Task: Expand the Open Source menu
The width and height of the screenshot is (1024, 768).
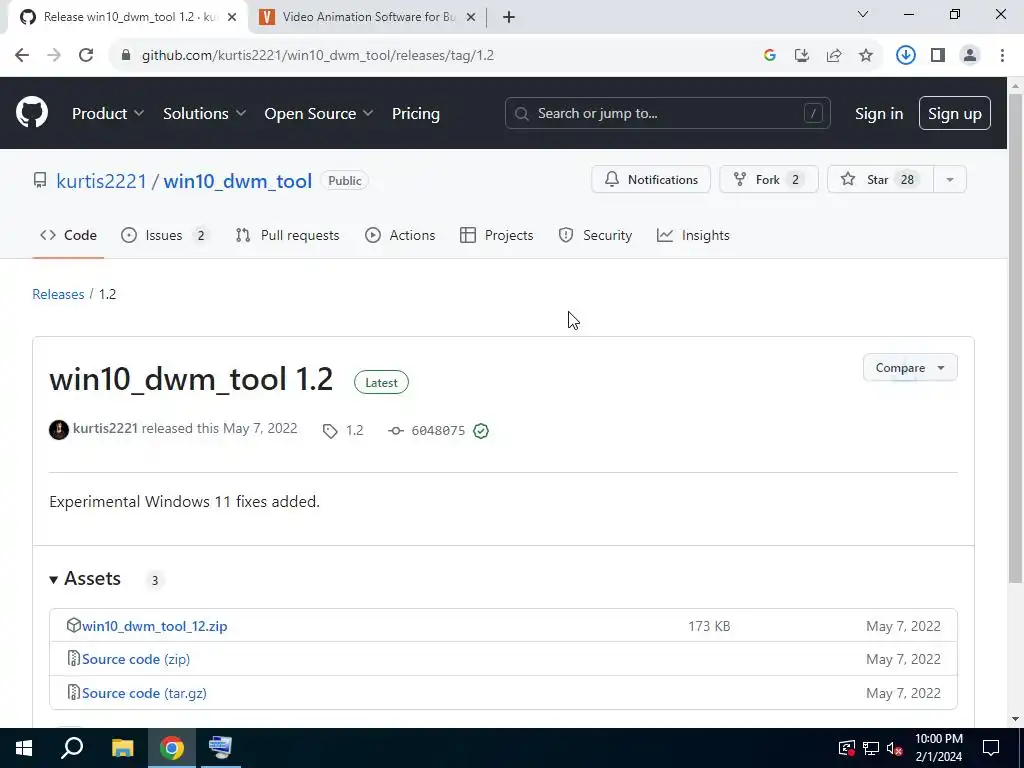Action: click(319, 114)
